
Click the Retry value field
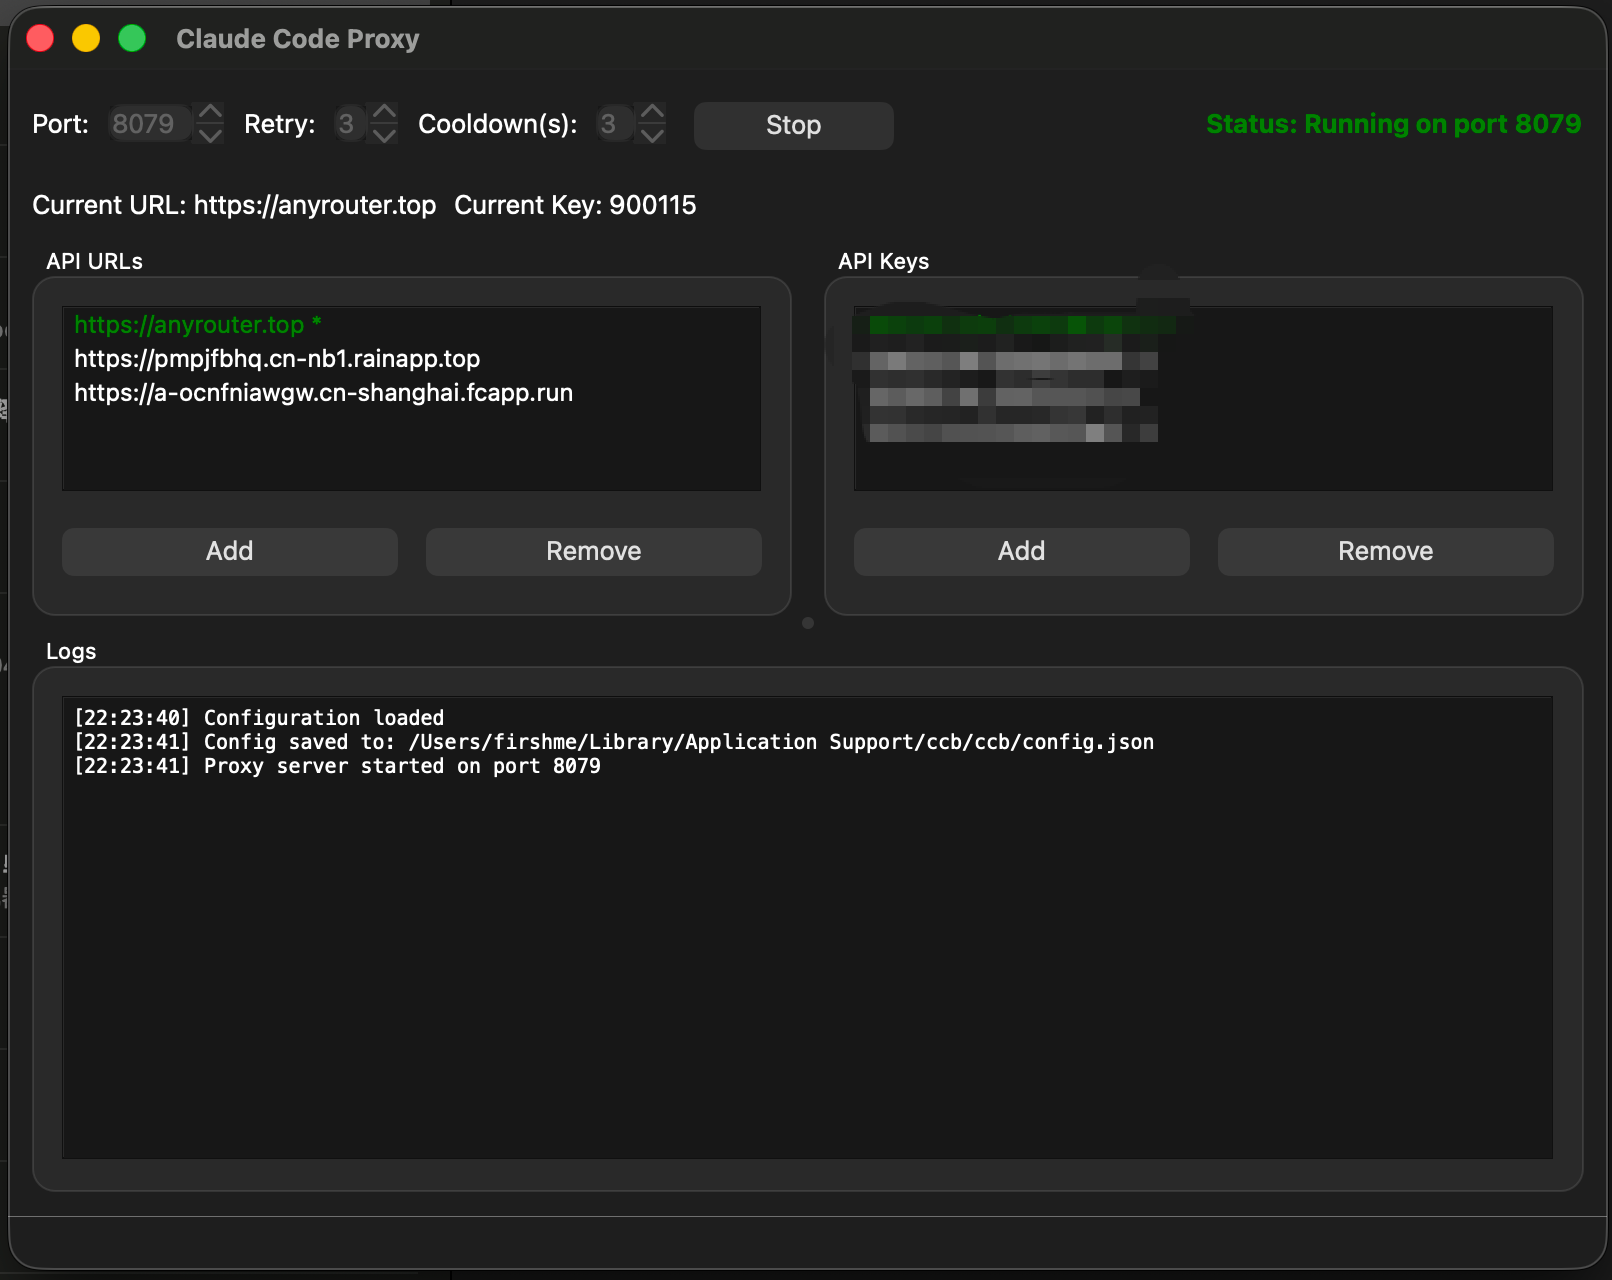(348, 124)
